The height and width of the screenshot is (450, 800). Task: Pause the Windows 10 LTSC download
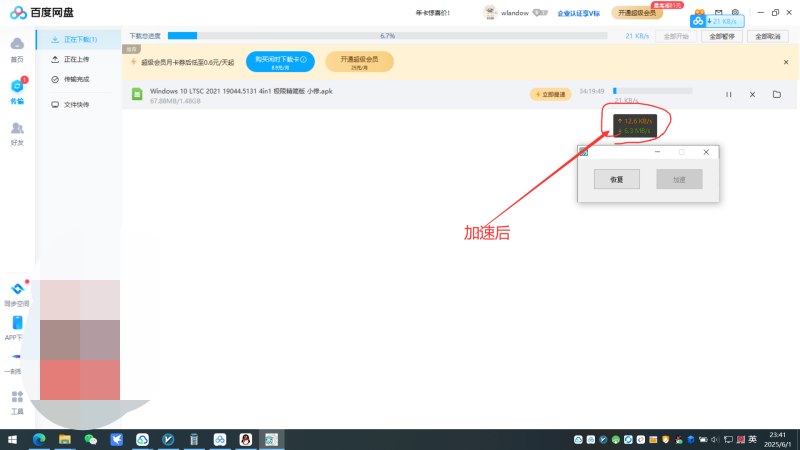point(728,95)
